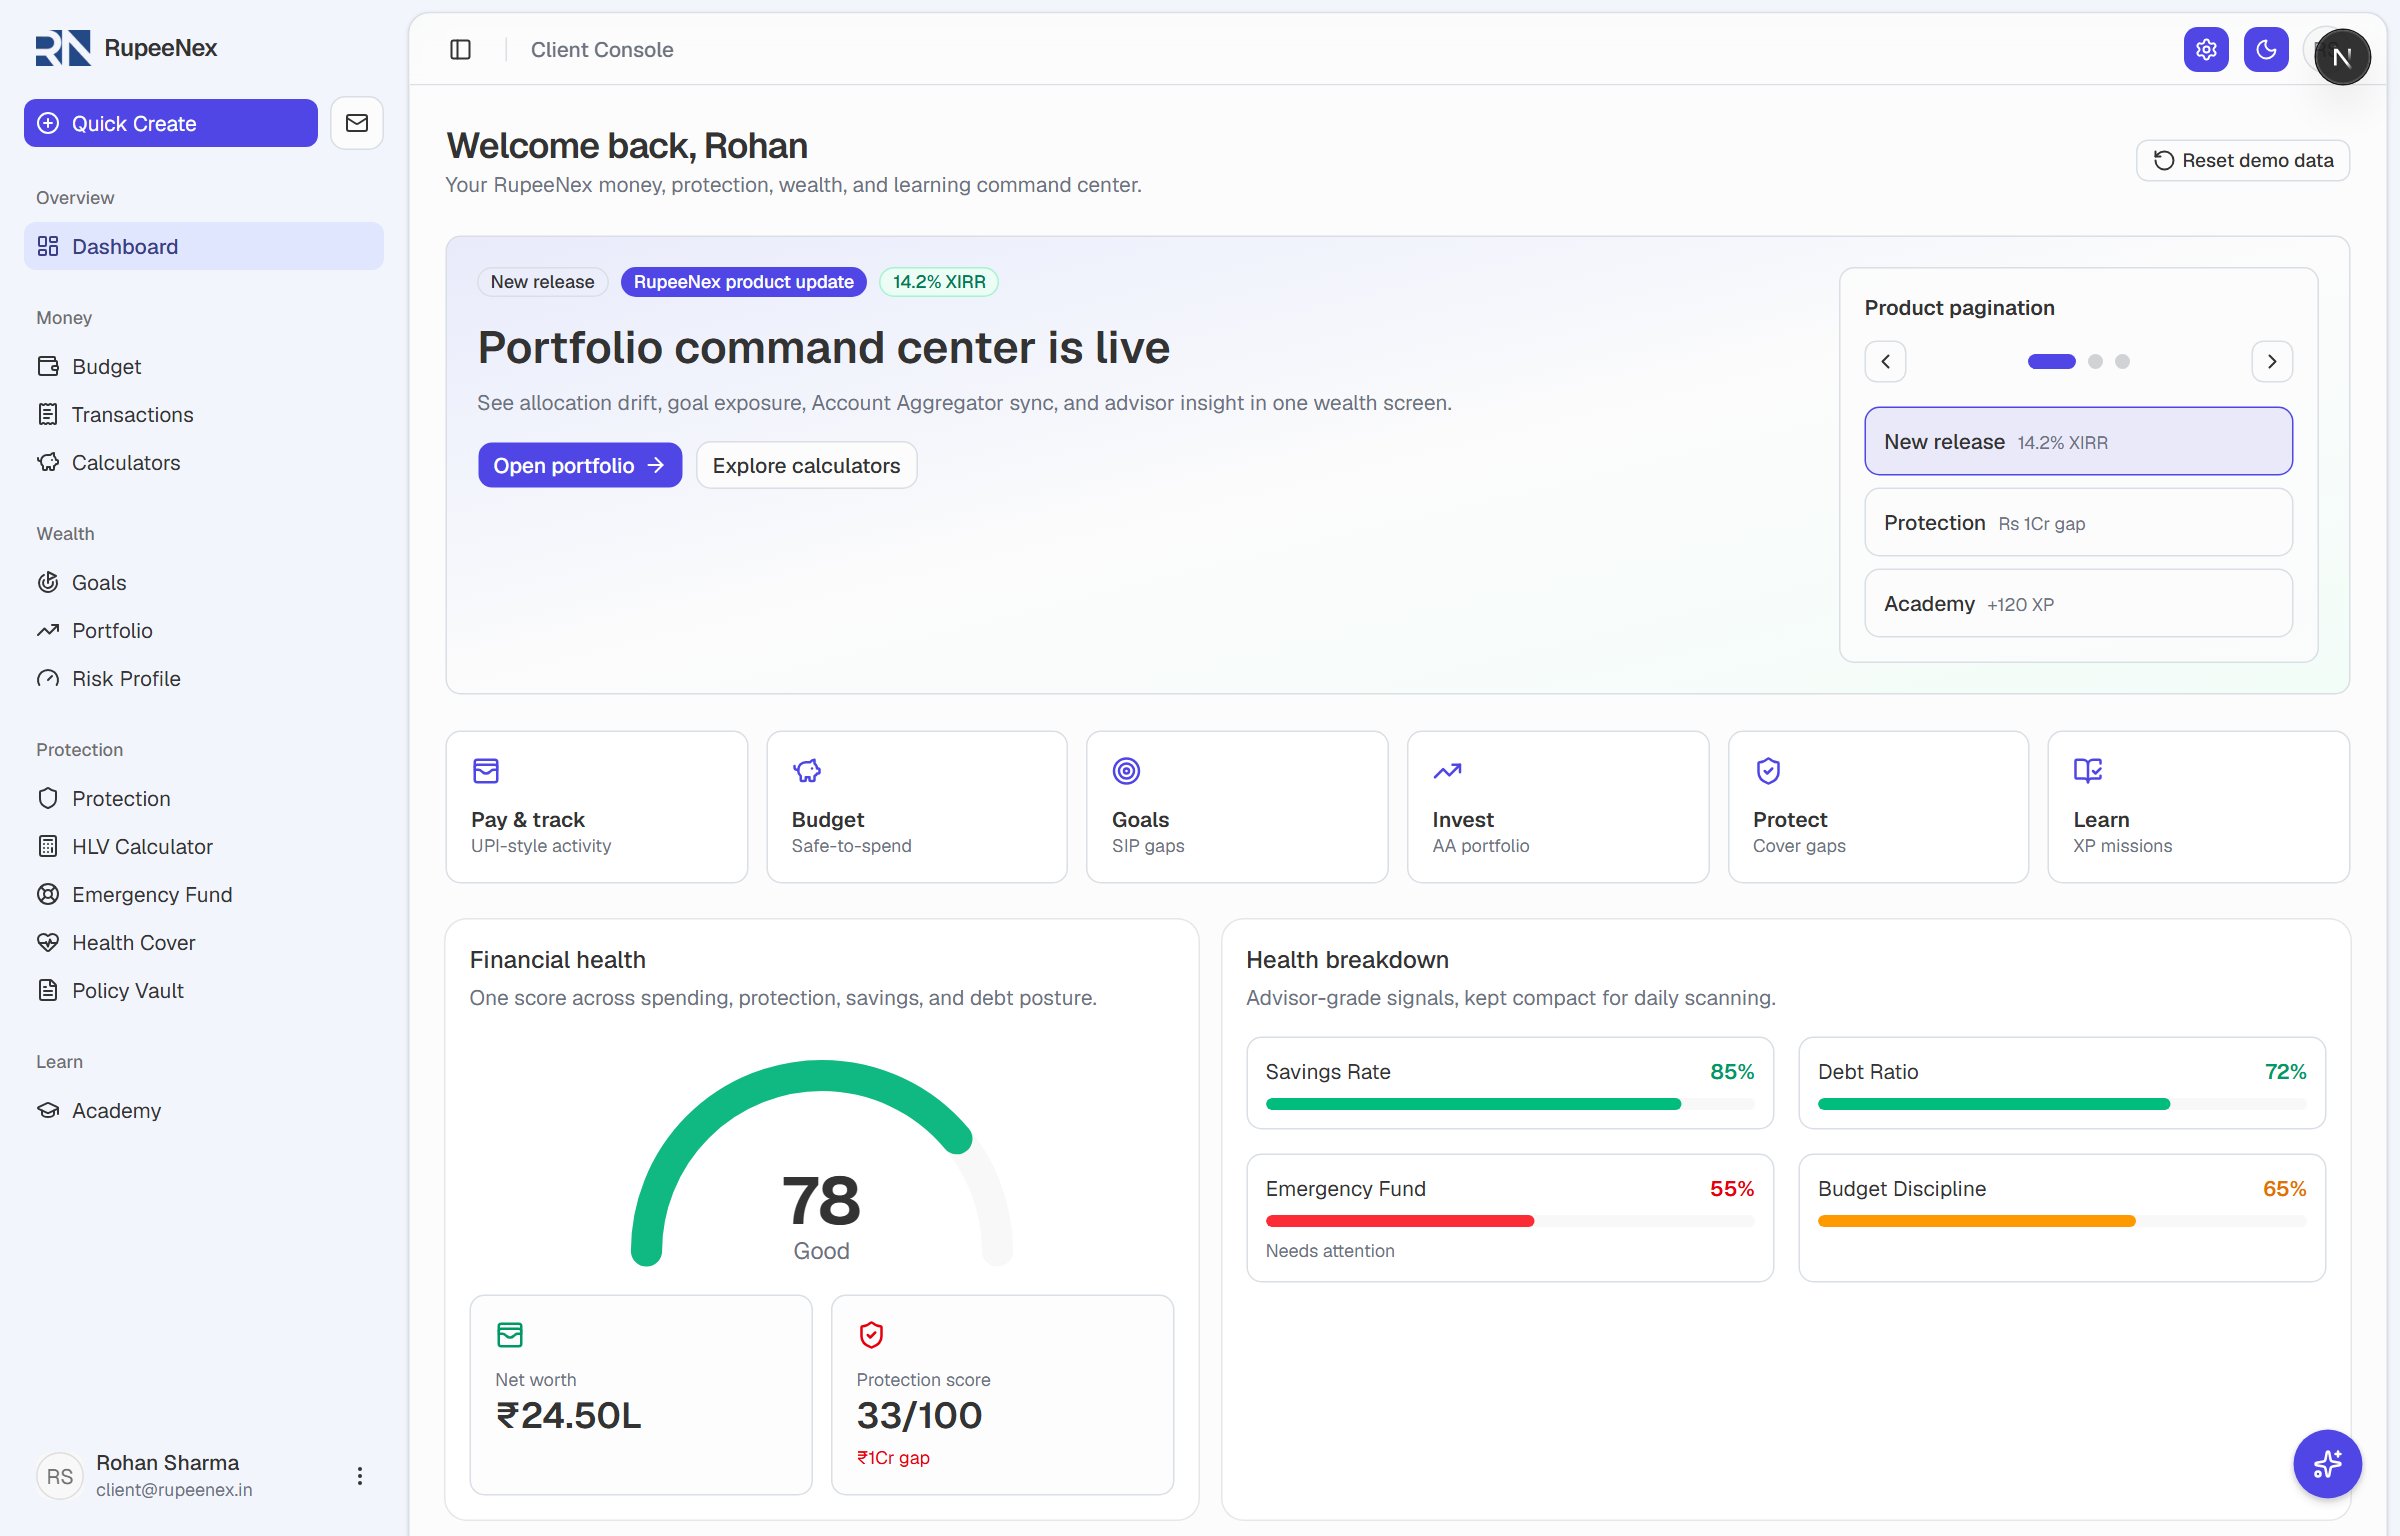Image resolution: width=2400 pixels, height=1536 pixels.
Task: Click the Emergency Fund red progress bar
Action: (1510, 1221)
